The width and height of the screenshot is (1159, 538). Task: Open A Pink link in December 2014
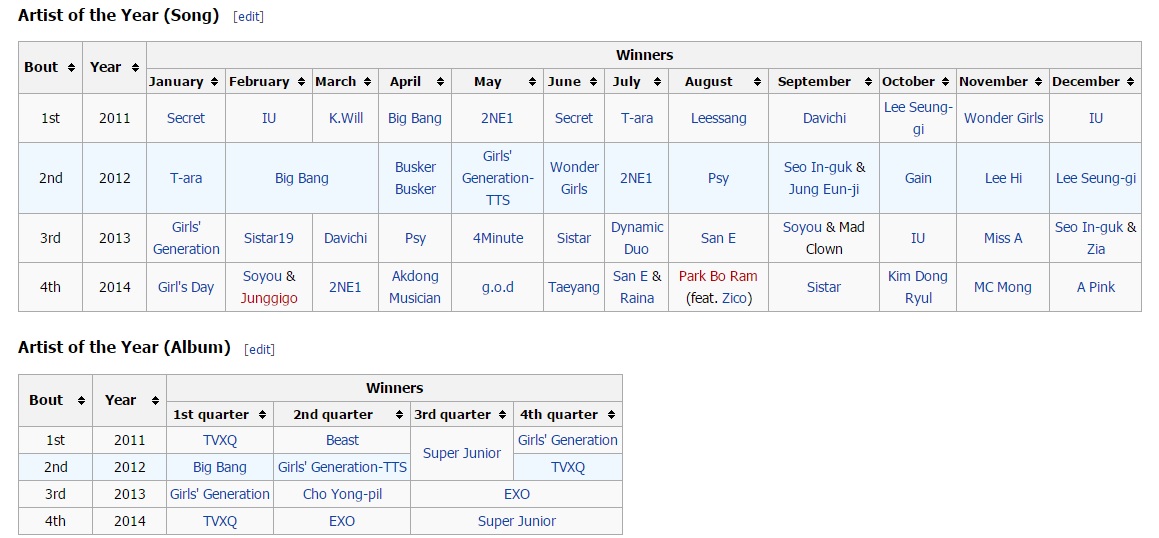tap(1096, 287)
